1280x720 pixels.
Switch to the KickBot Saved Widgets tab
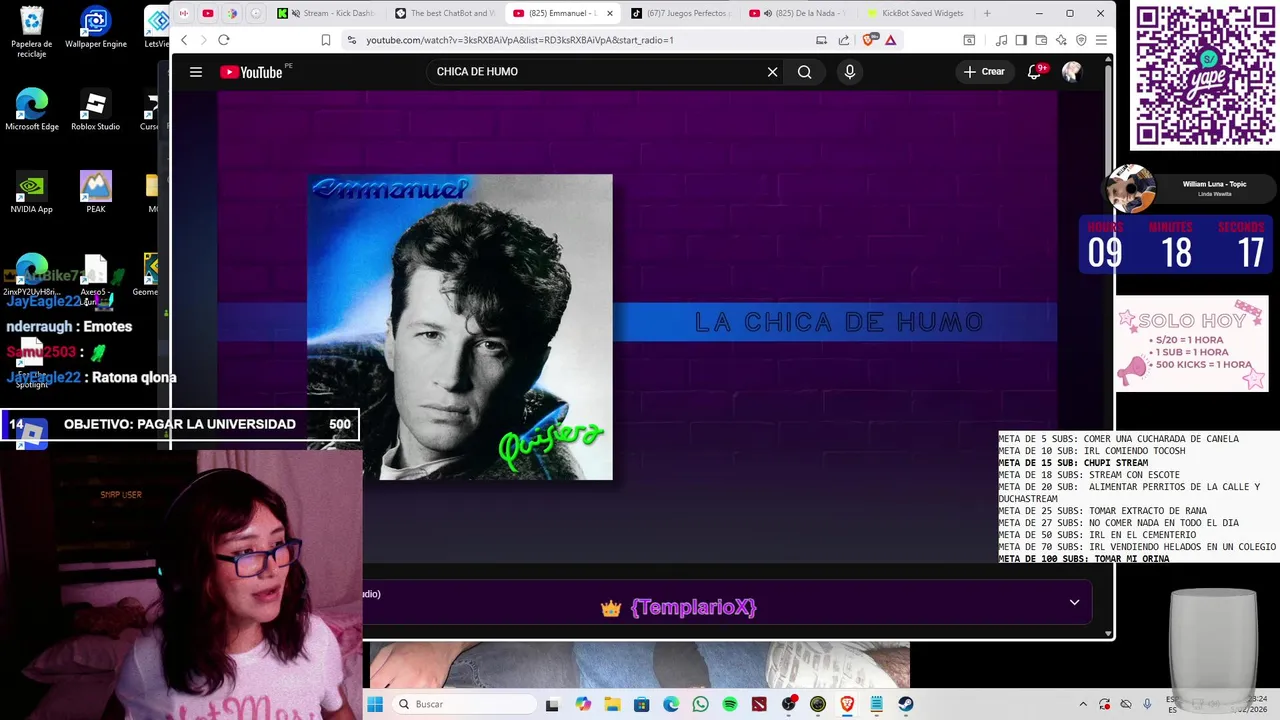916,13
